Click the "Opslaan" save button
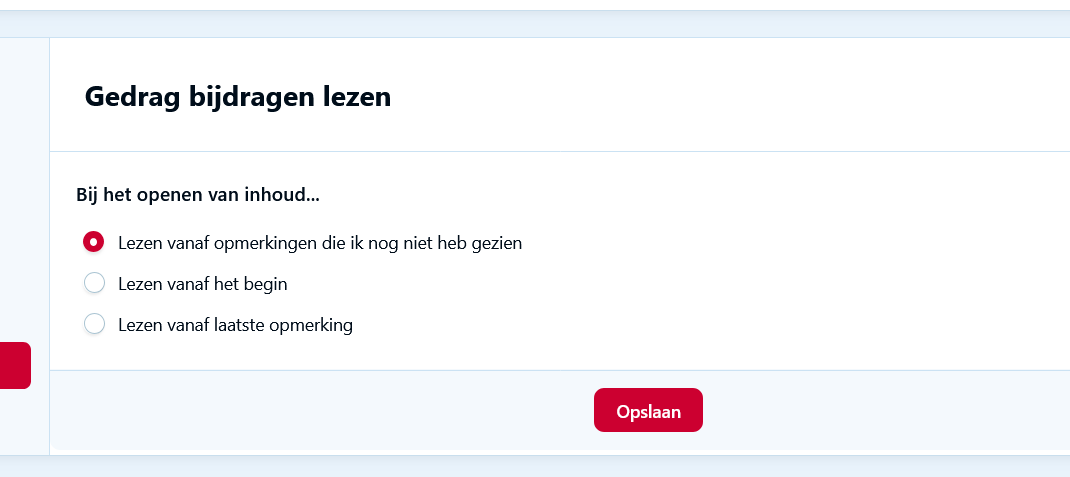The image size is (1070, 477). coord(648,411)
